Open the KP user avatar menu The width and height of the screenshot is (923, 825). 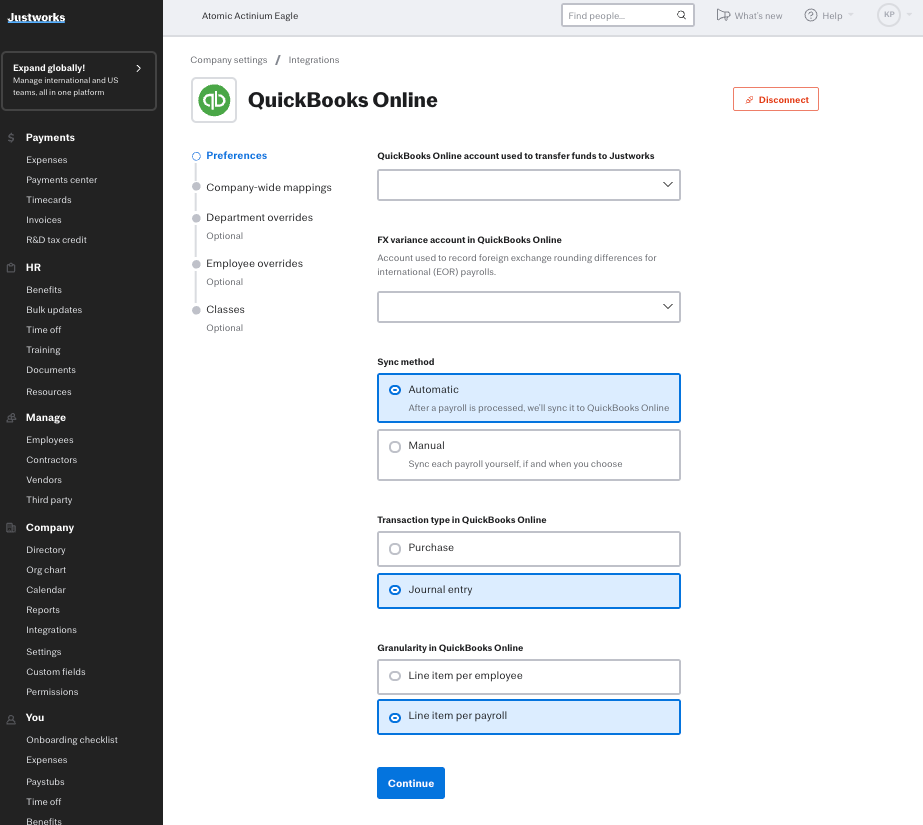pyautogui.click(x=889, y=15)
